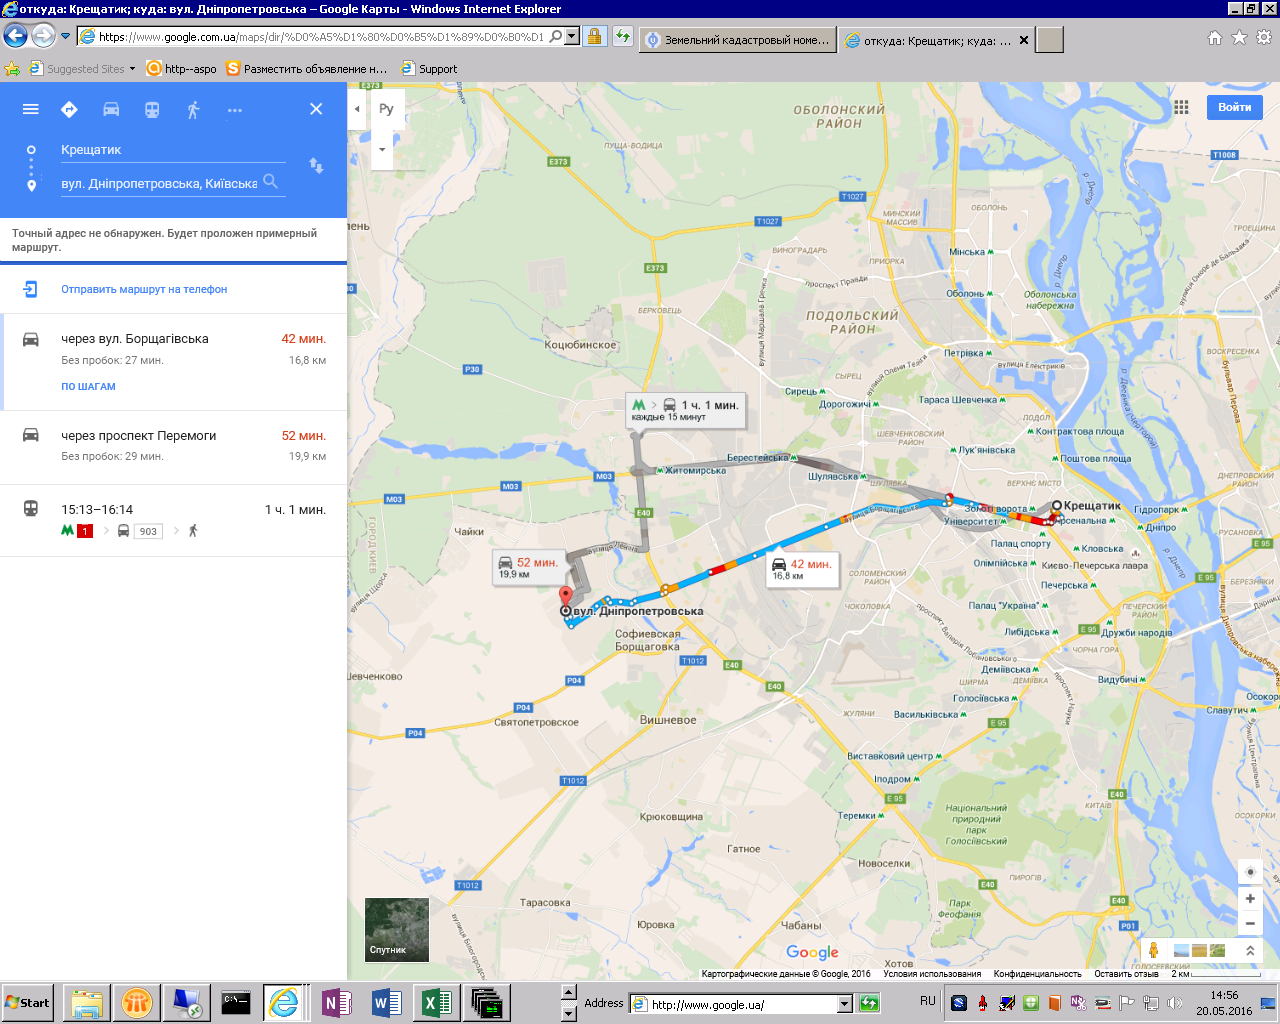Open Support favorite link
Screen dimensions: 1280x1024
click(x=429, y=69)
